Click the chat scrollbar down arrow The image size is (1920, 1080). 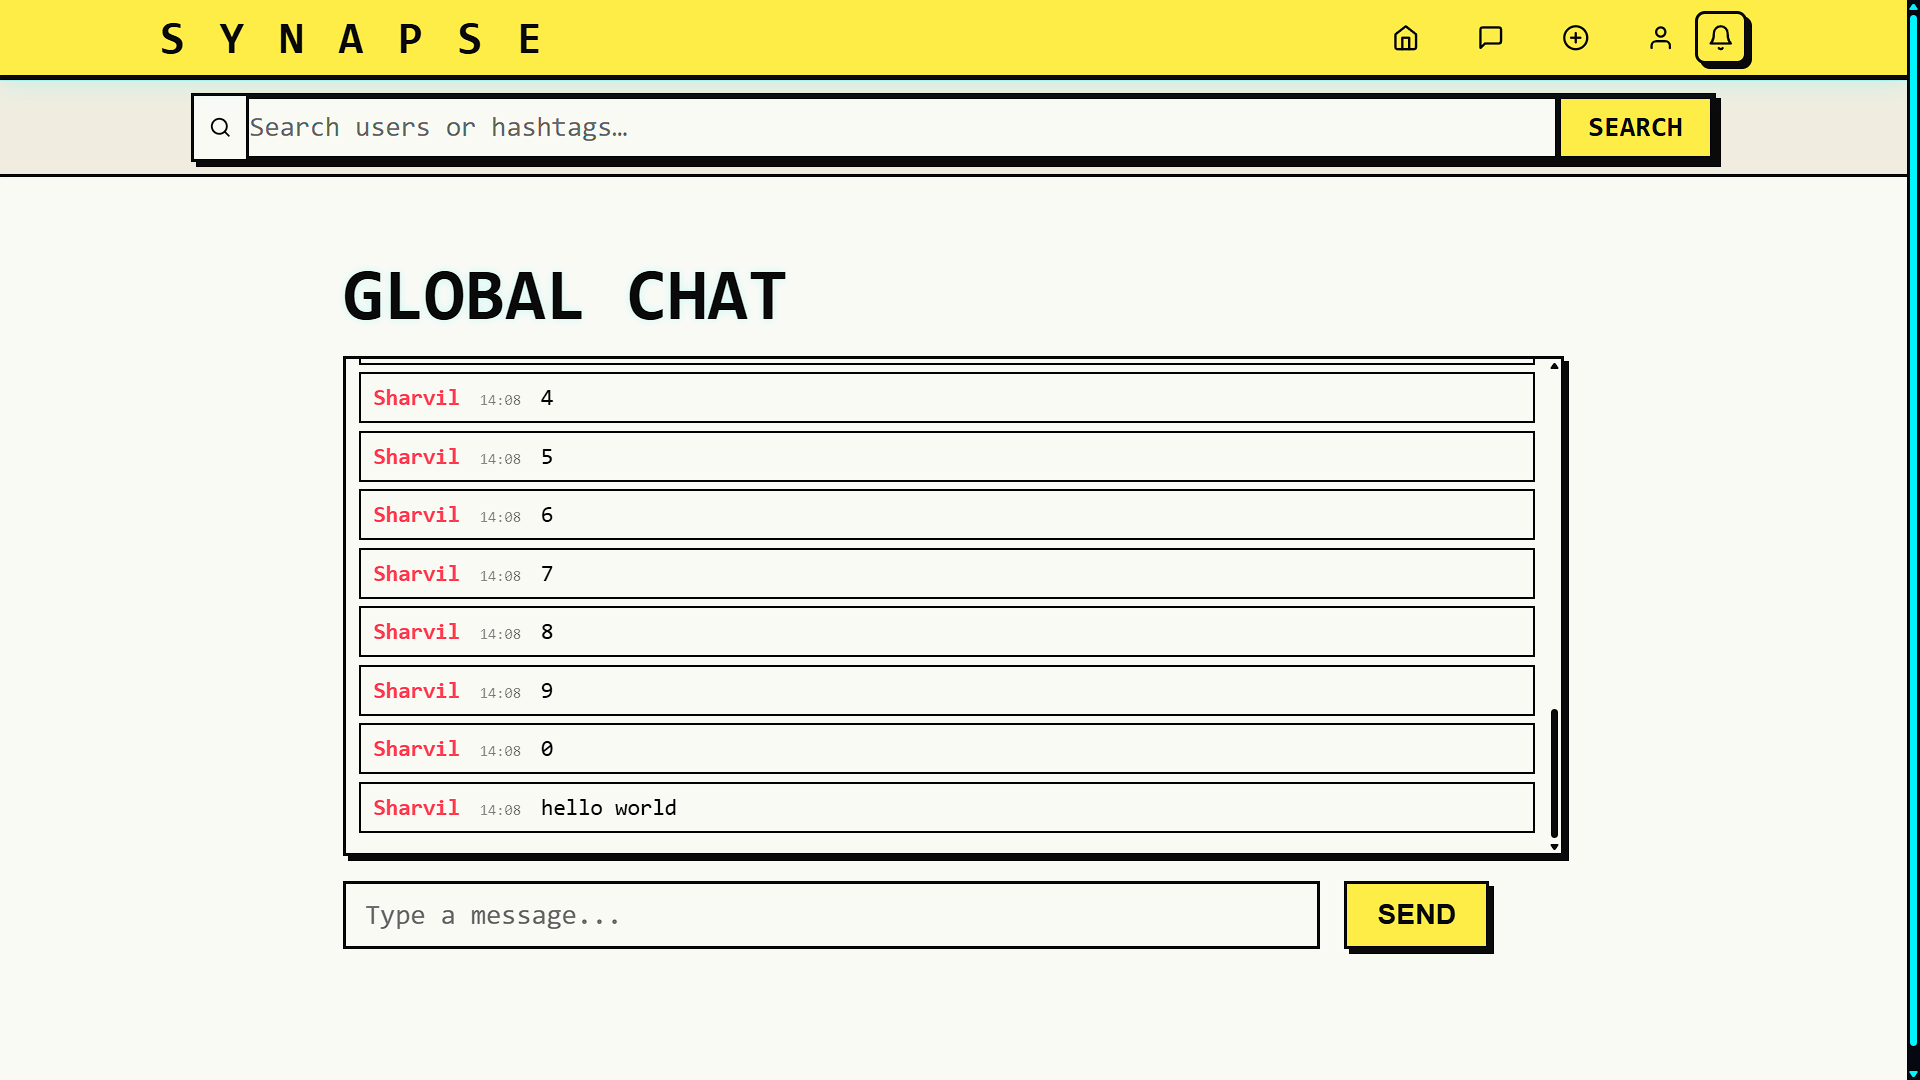tap(1554, 847)
